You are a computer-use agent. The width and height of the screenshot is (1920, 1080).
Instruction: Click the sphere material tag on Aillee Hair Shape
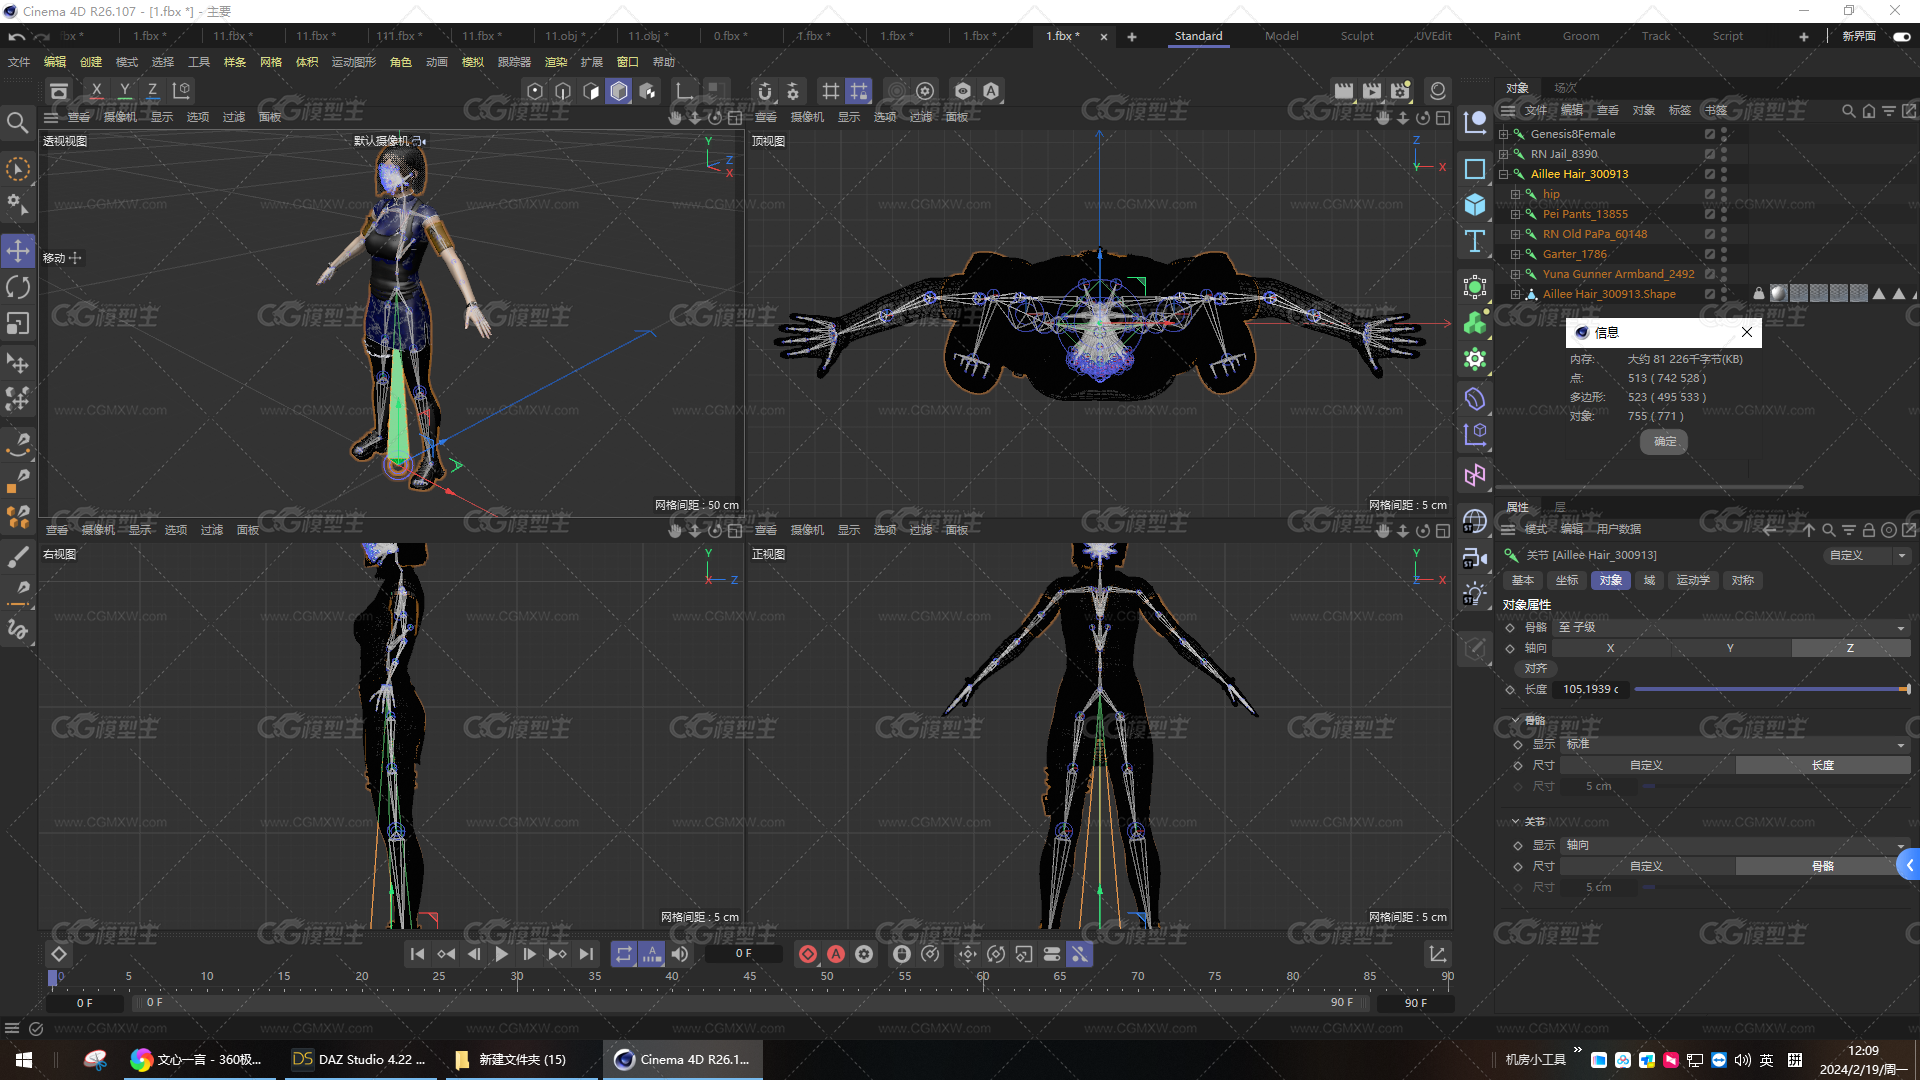[x=1778, y=294]
